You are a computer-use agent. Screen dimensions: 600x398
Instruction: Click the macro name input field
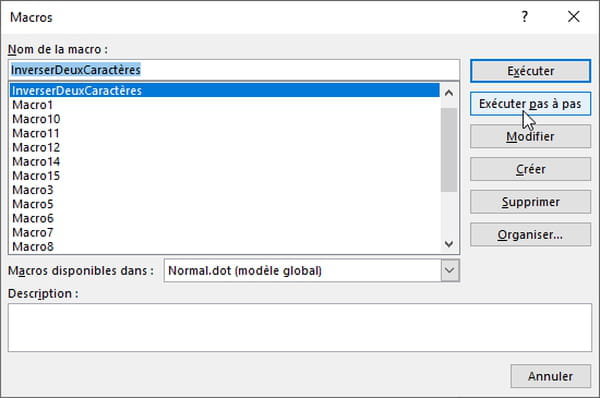234,70
